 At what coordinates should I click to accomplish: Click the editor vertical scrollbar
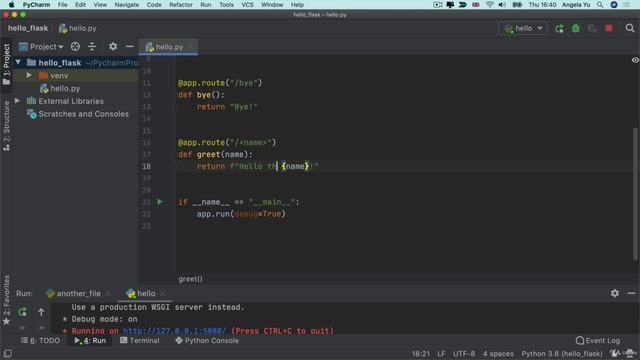coord(635,194)
